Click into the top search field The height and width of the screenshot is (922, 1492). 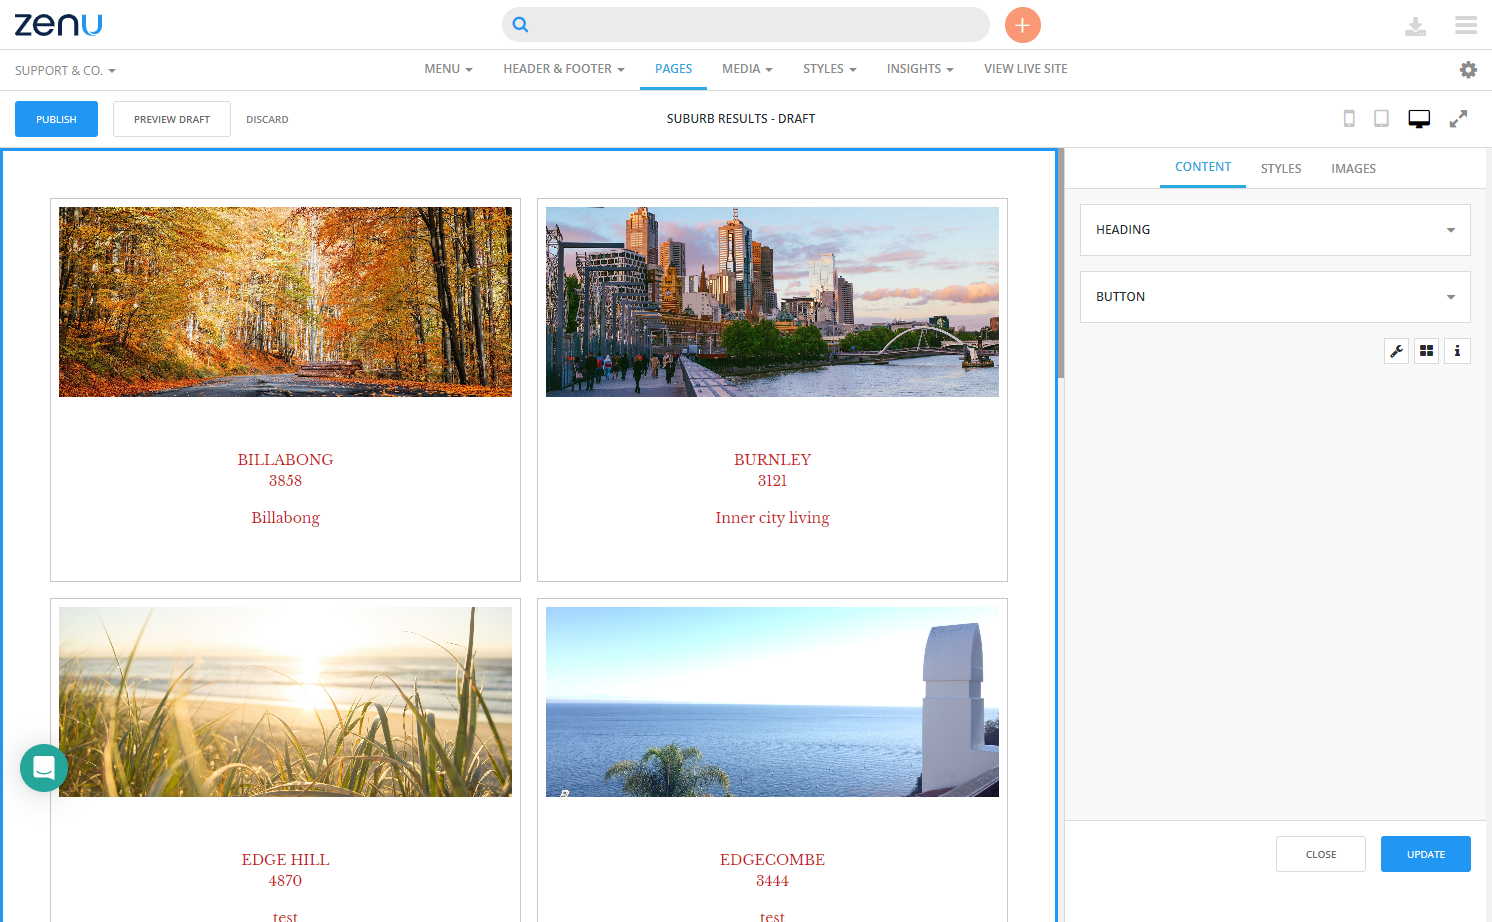(x=746, y=25)
